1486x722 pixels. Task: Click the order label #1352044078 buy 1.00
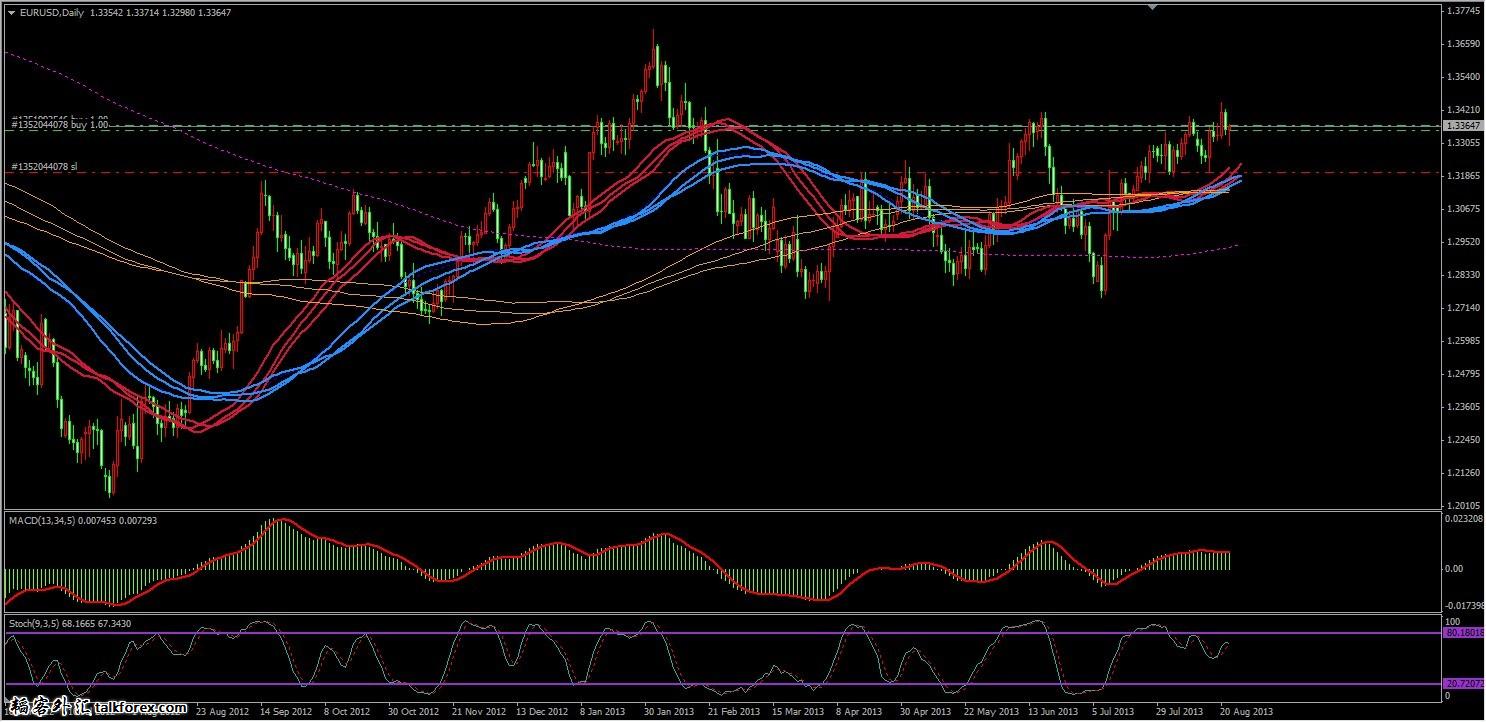point(60,126)
